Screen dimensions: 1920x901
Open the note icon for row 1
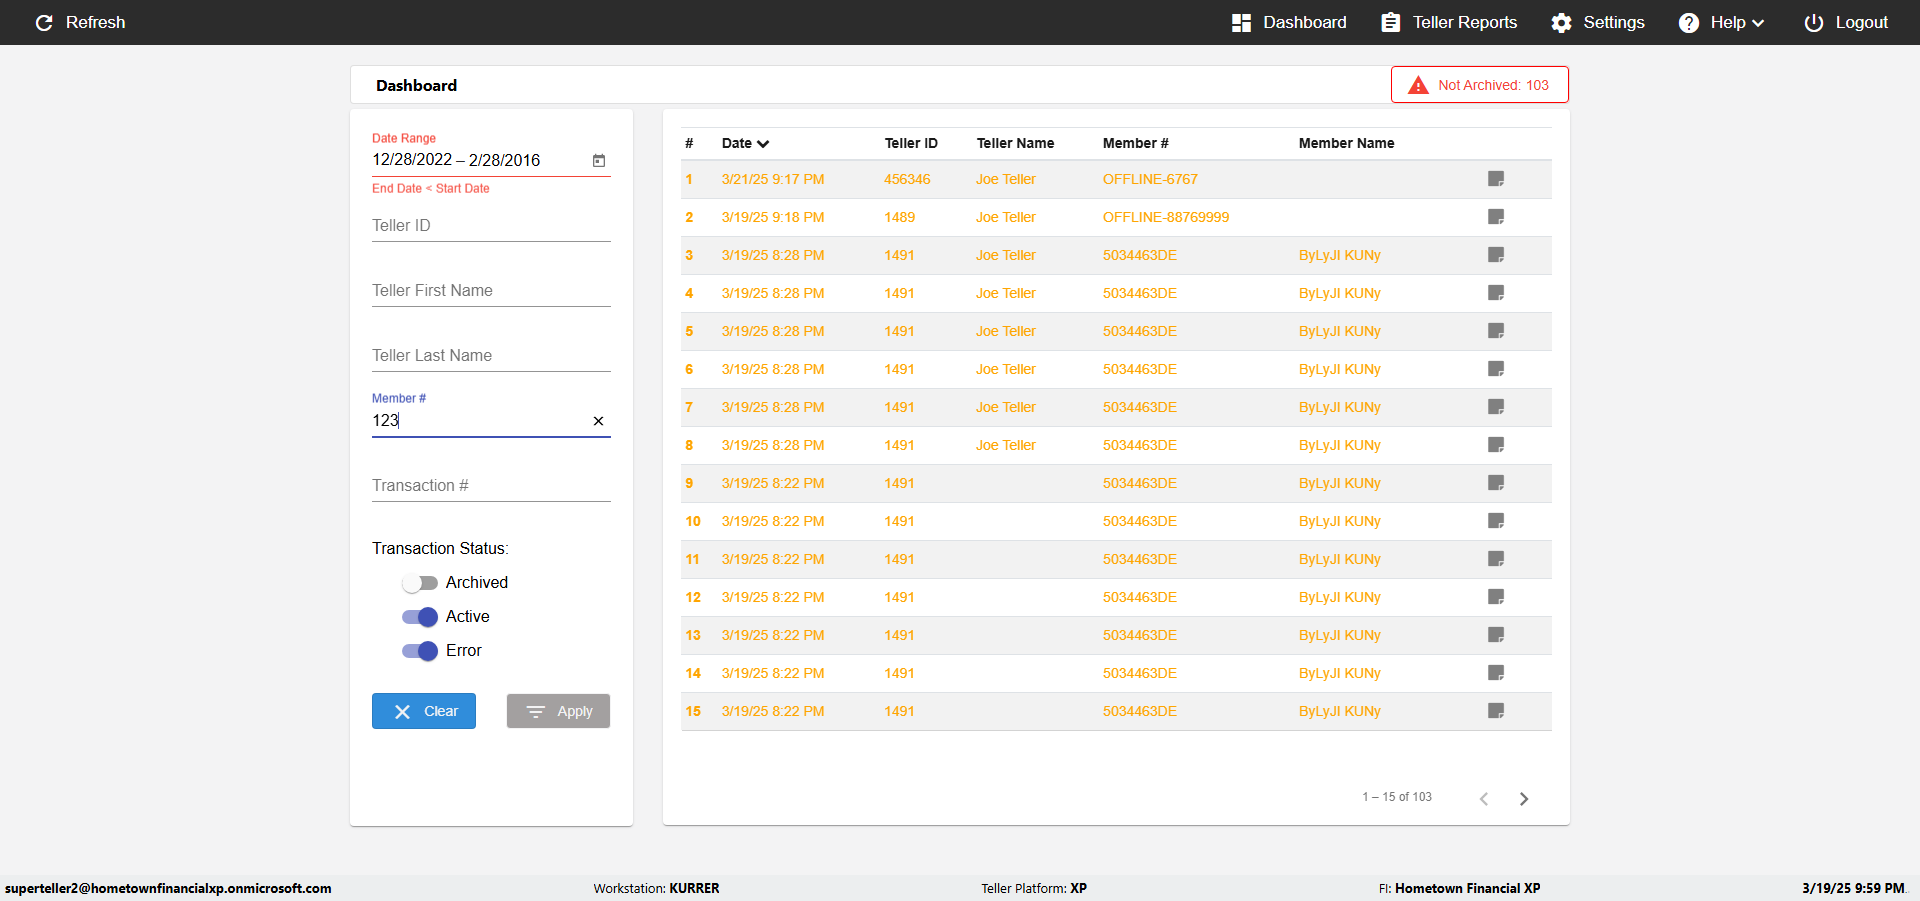click(x=1496, y=179)
